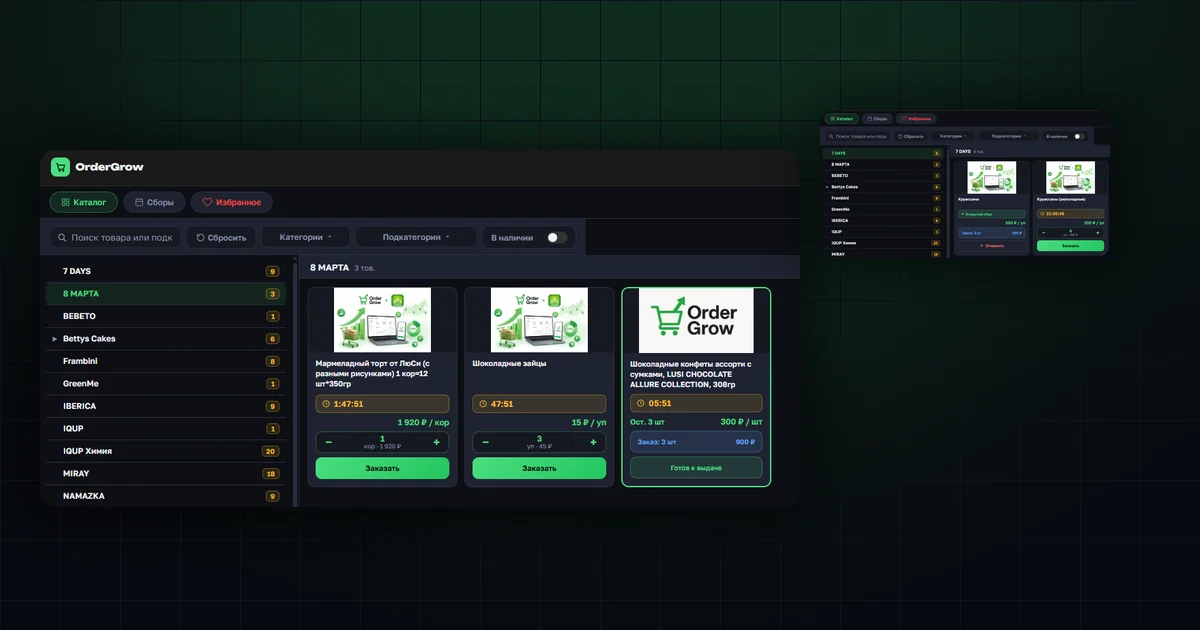The image size is (1200, 630).
Task: Select the BEBETO category in main window
Action: [165, 316]
